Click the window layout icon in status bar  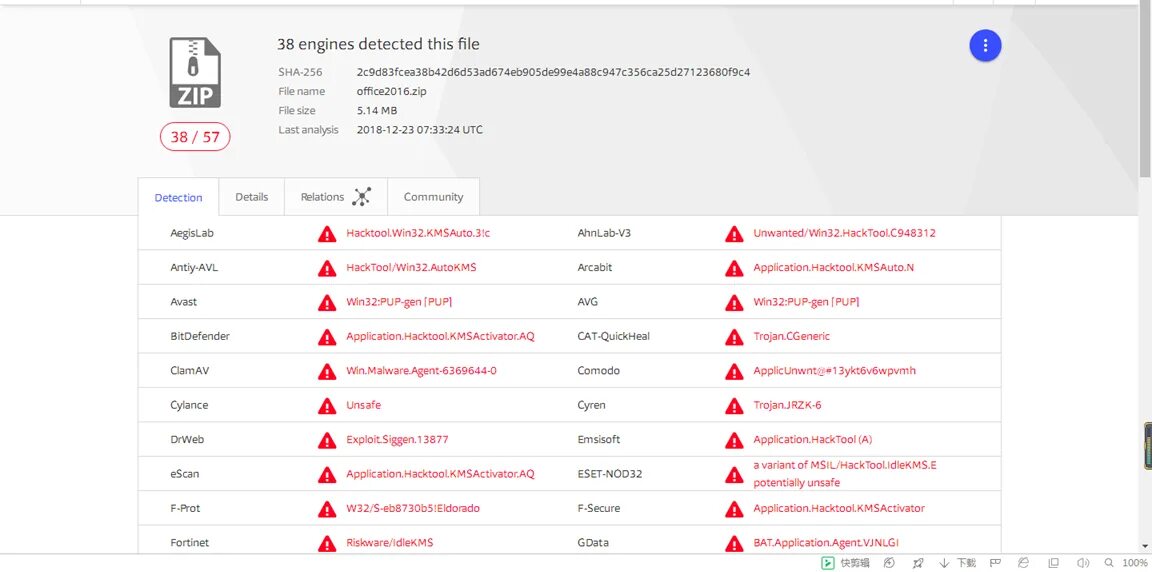[1053, 563]
